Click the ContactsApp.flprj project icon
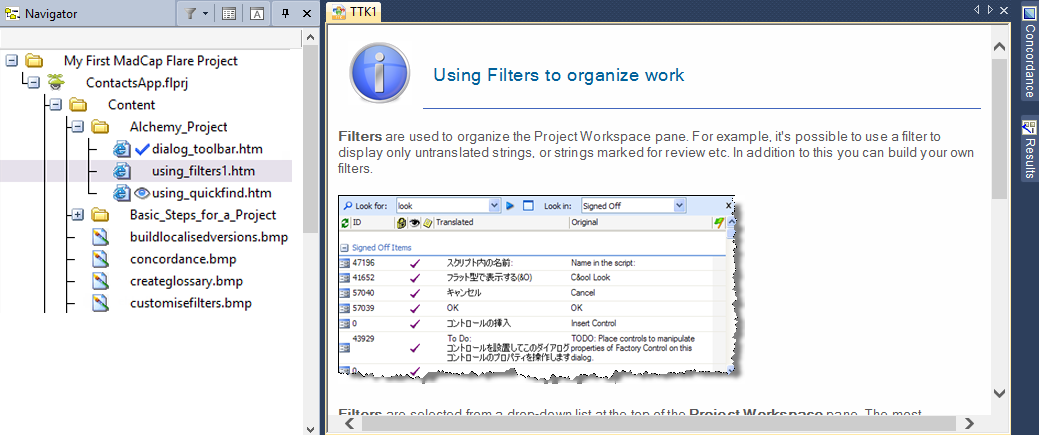1039x435 pixels. [56, 82]
